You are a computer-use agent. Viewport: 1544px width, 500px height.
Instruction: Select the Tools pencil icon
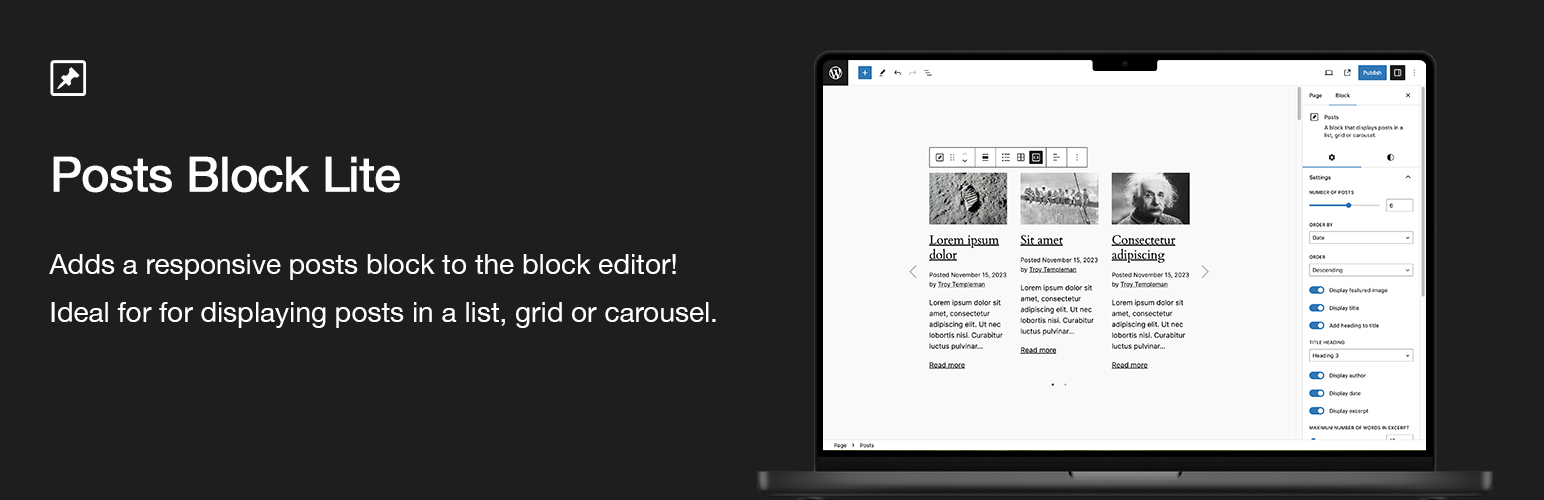[x=882, y=73]
